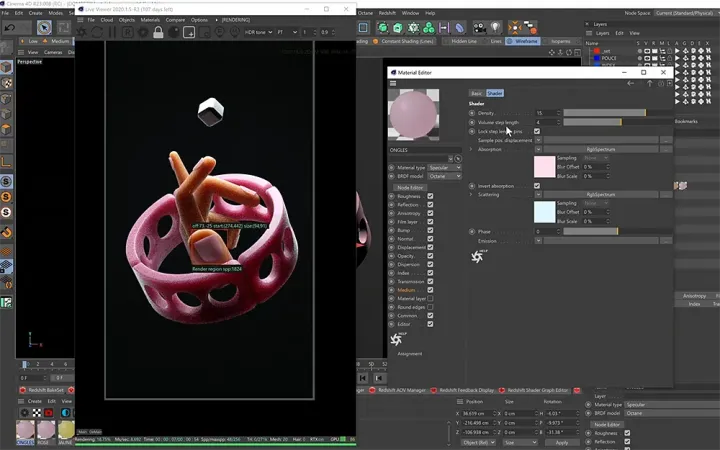Select the live selection arrow tool
Screen dimensions: 720x450
(44, 28)
